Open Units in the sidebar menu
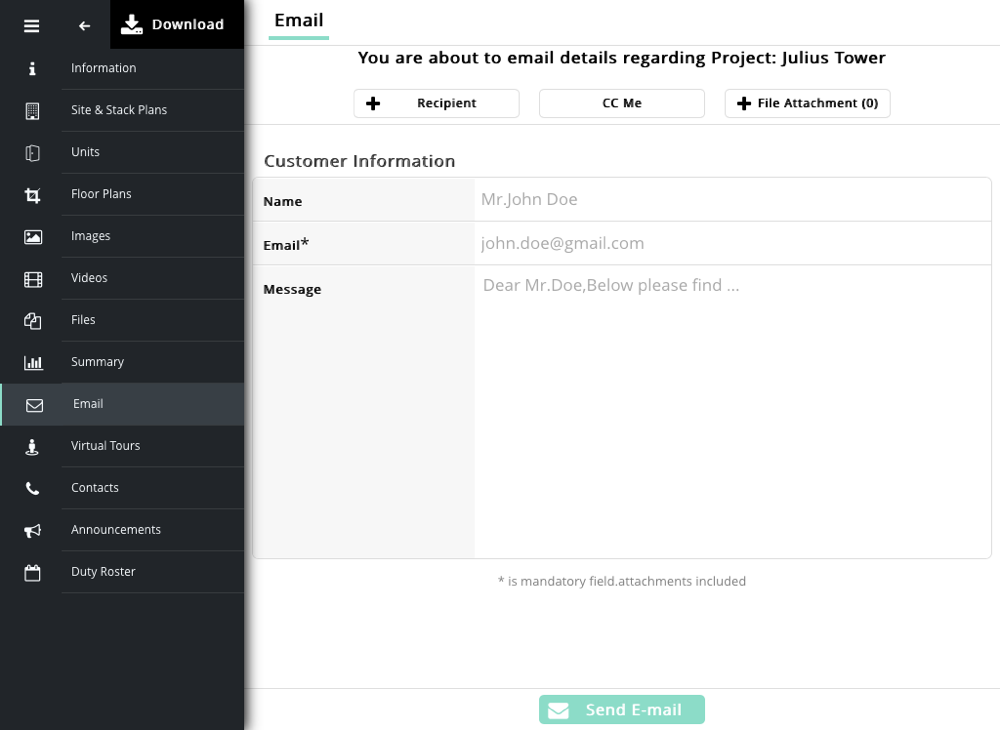The width and height of the screenshot is (1000, 730). [86, 152]
